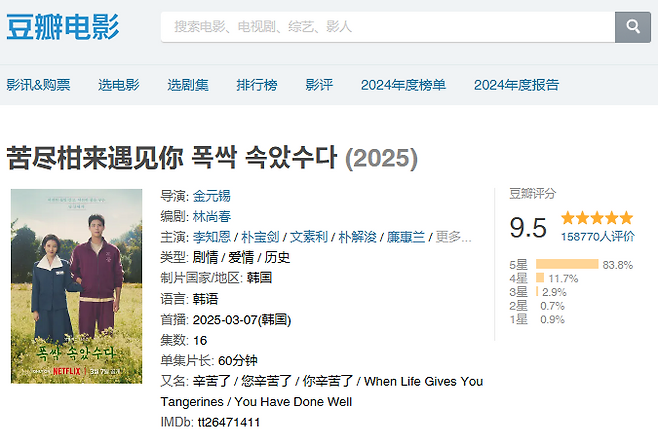Screen dimensions: 658x445
Task: Click the 制片国家/地区 韩国 value
Action: (x=259, y=278)
